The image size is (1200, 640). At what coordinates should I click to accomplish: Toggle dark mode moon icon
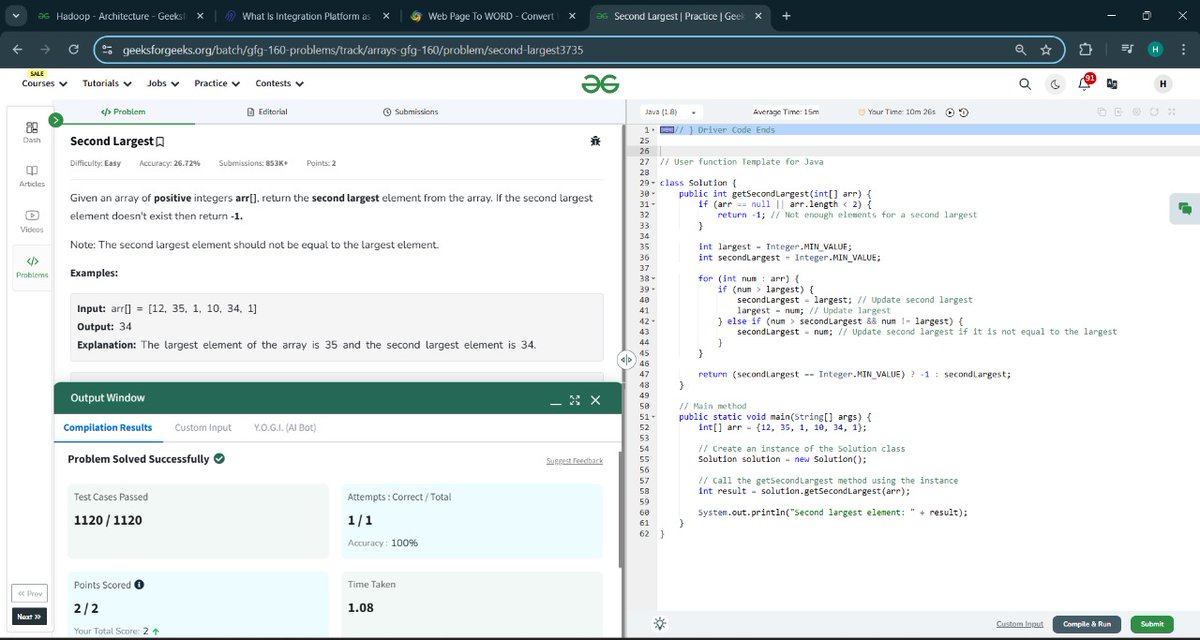tap(1055, 84)
